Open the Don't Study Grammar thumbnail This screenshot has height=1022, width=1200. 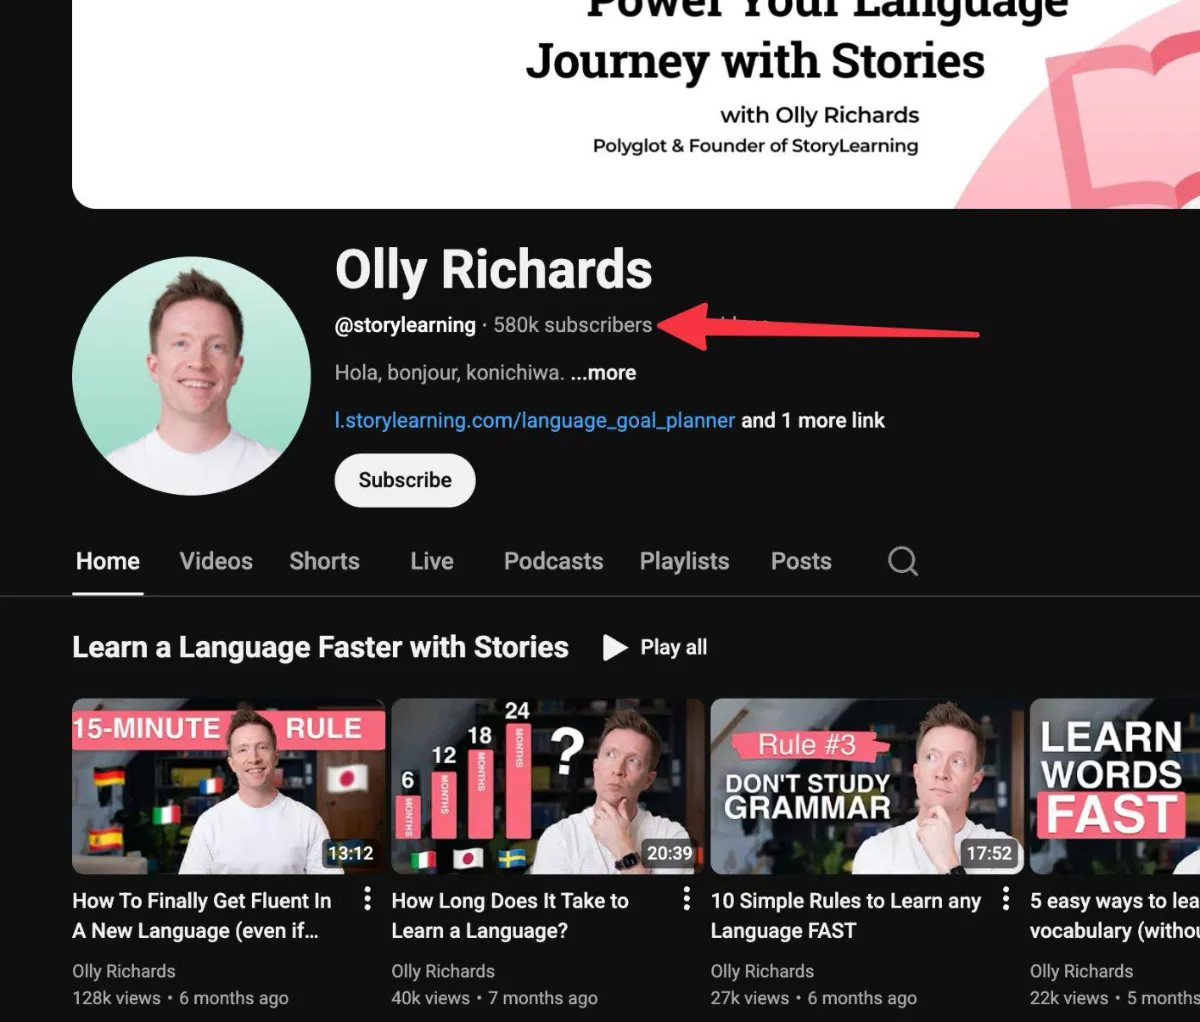point(866,786)
